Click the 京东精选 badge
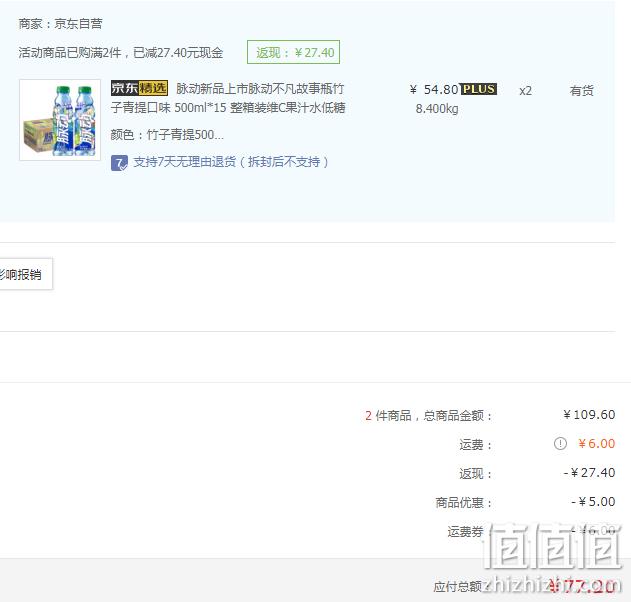631x602 pixels. click(139, 88)
